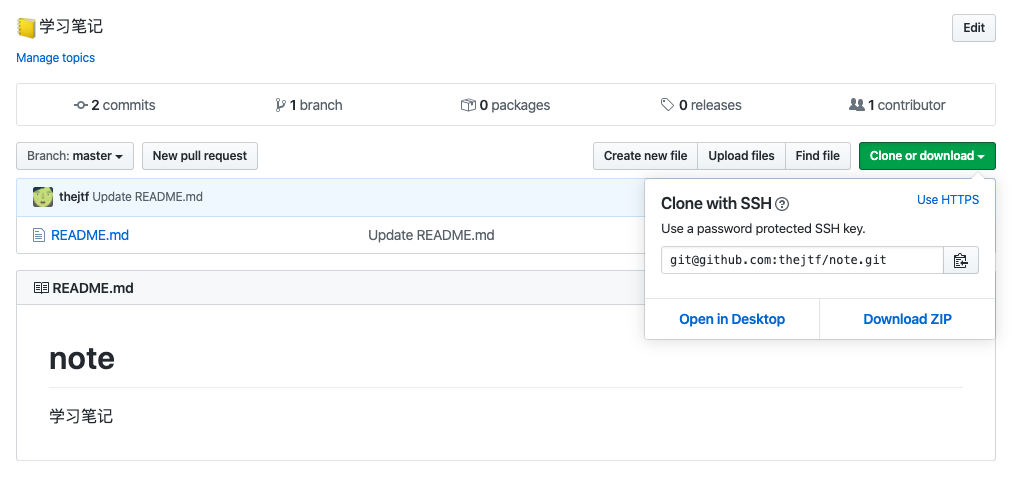
Task: Show the 1 contributor list
Action: click(897, 105)
